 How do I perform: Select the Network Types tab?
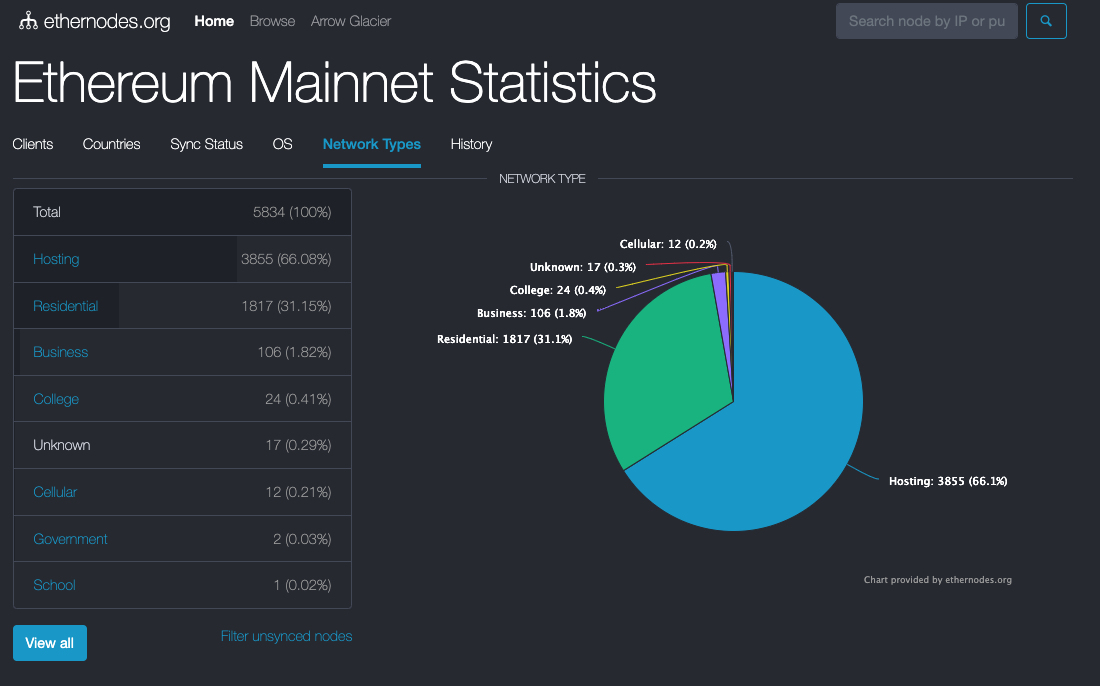372,144
